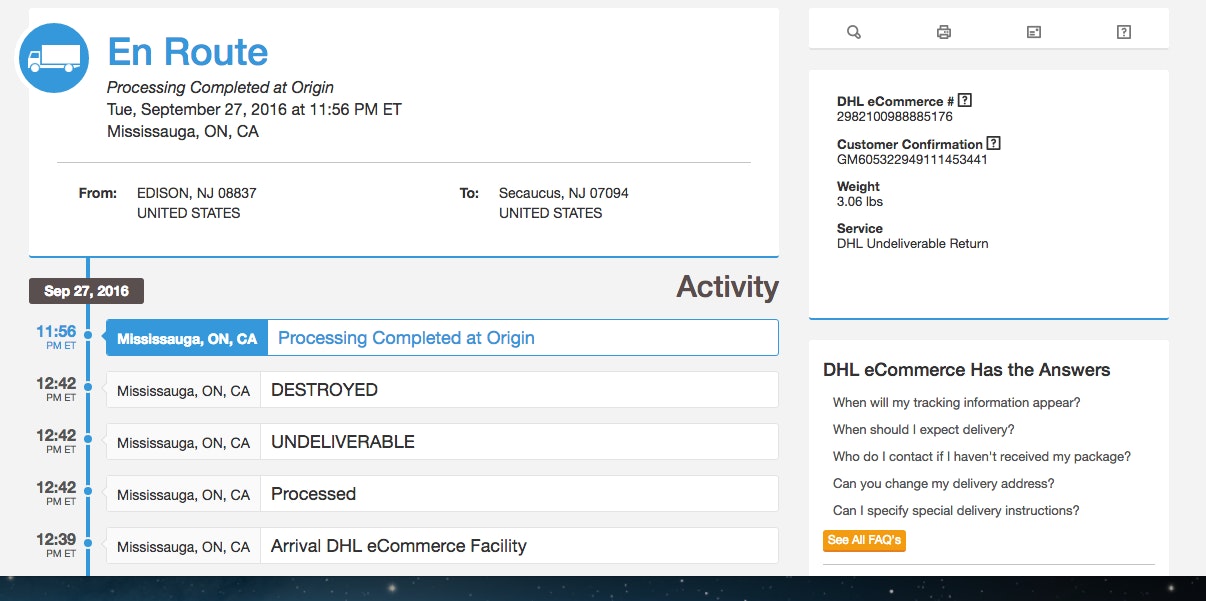
Task: Select the Processing Completed at Origin entry
Action: pos(441,338)
